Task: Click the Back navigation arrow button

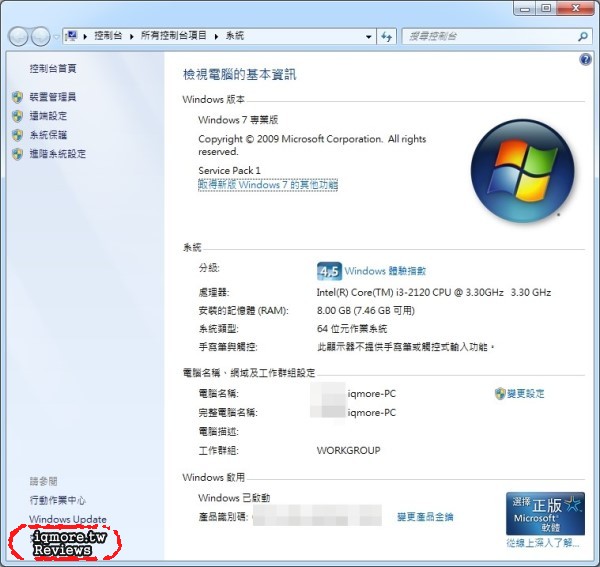Action: 18,36
